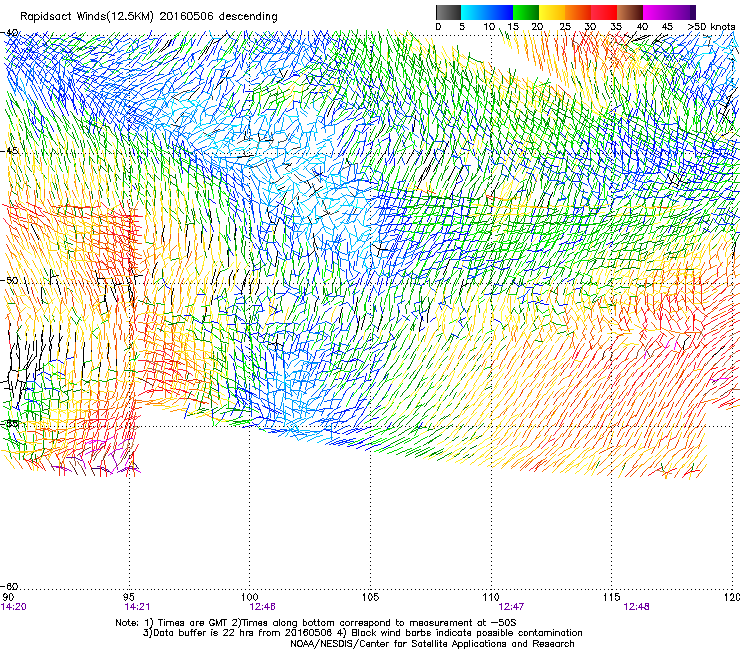Viewport: 740px width, 650px height.
Task: Click the legend scale label 25
Action: click(x=565, y=27)
